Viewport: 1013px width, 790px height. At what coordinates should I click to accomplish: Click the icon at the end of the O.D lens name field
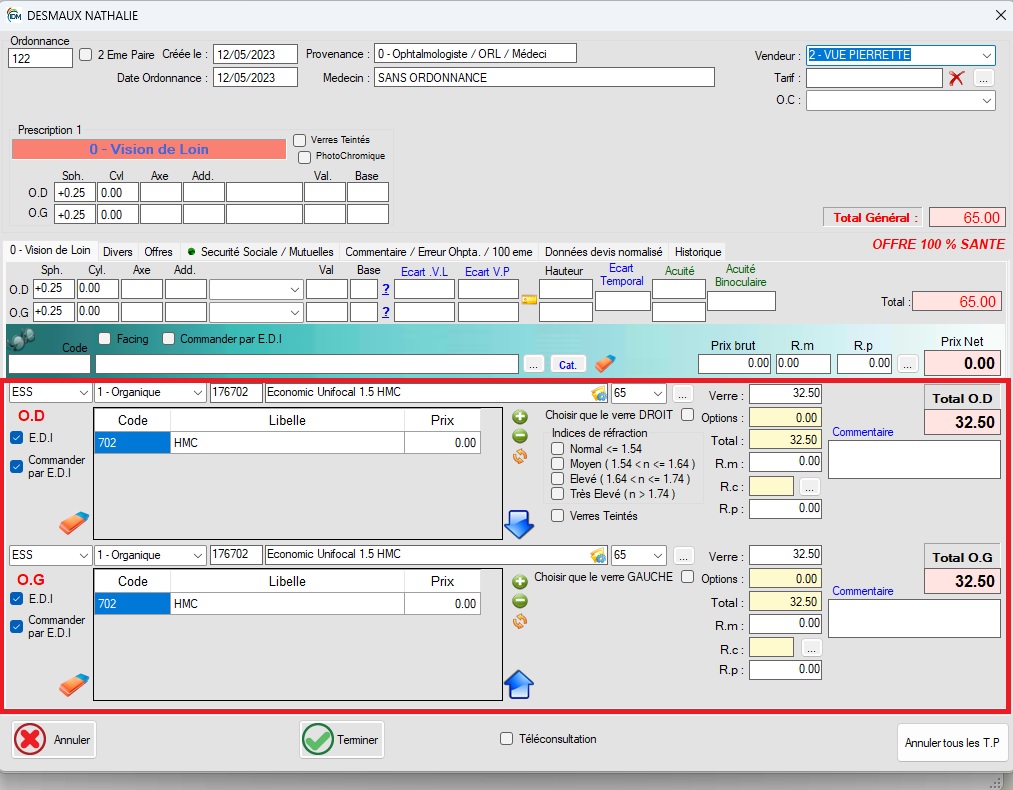(x=599, y=393)
